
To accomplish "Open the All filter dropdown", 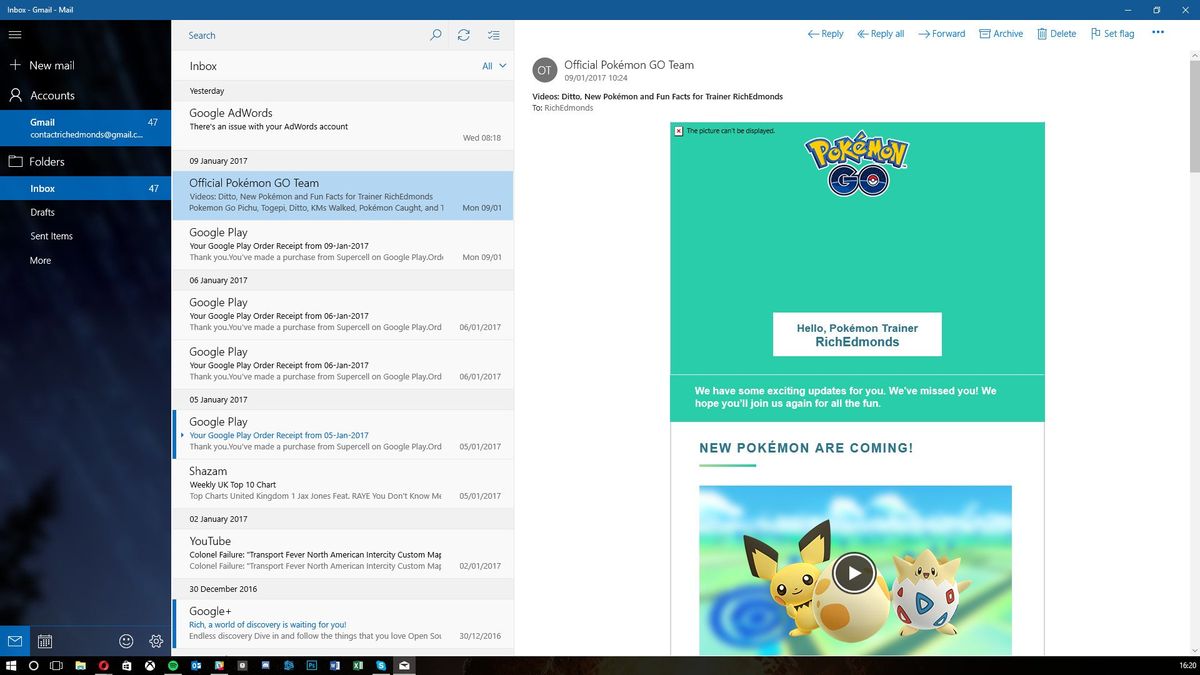I will pos(489,65).
